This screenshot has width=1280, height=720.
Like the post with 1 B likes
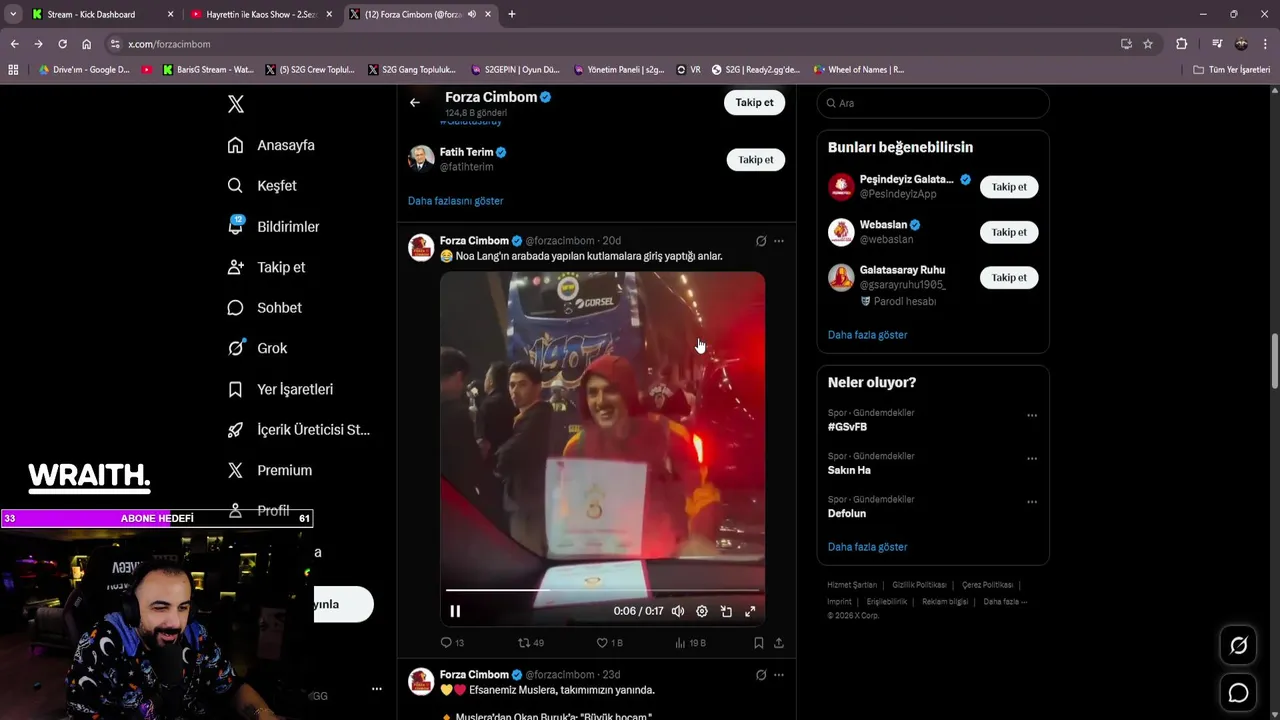(609, 643)
